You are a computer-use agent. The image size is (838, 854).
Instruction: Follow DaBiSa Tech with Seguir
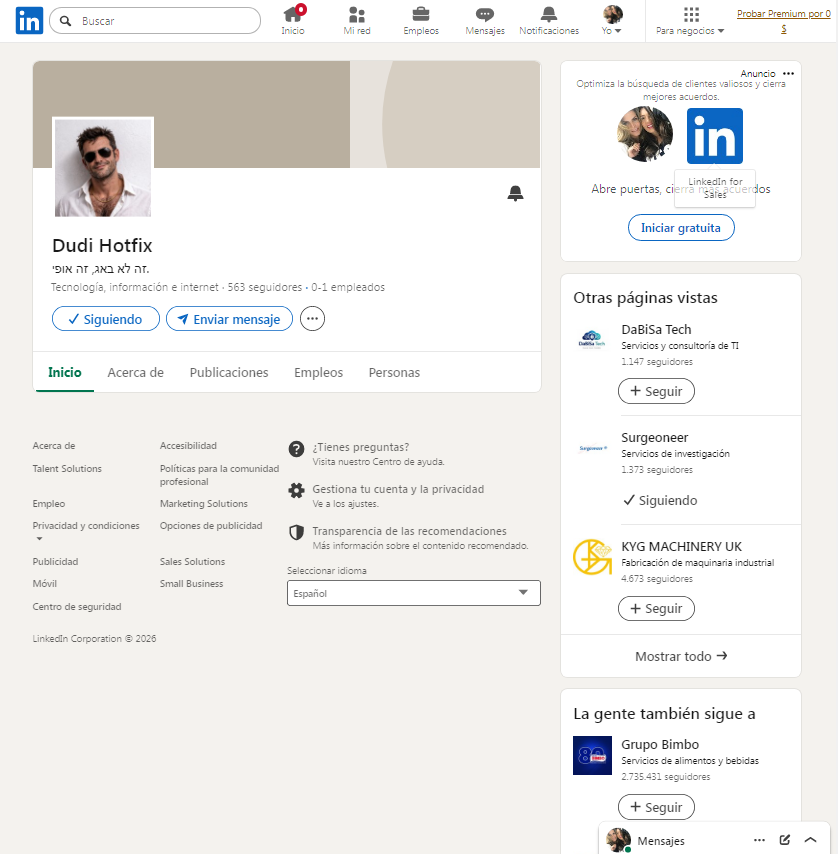[x=656, y=391]
